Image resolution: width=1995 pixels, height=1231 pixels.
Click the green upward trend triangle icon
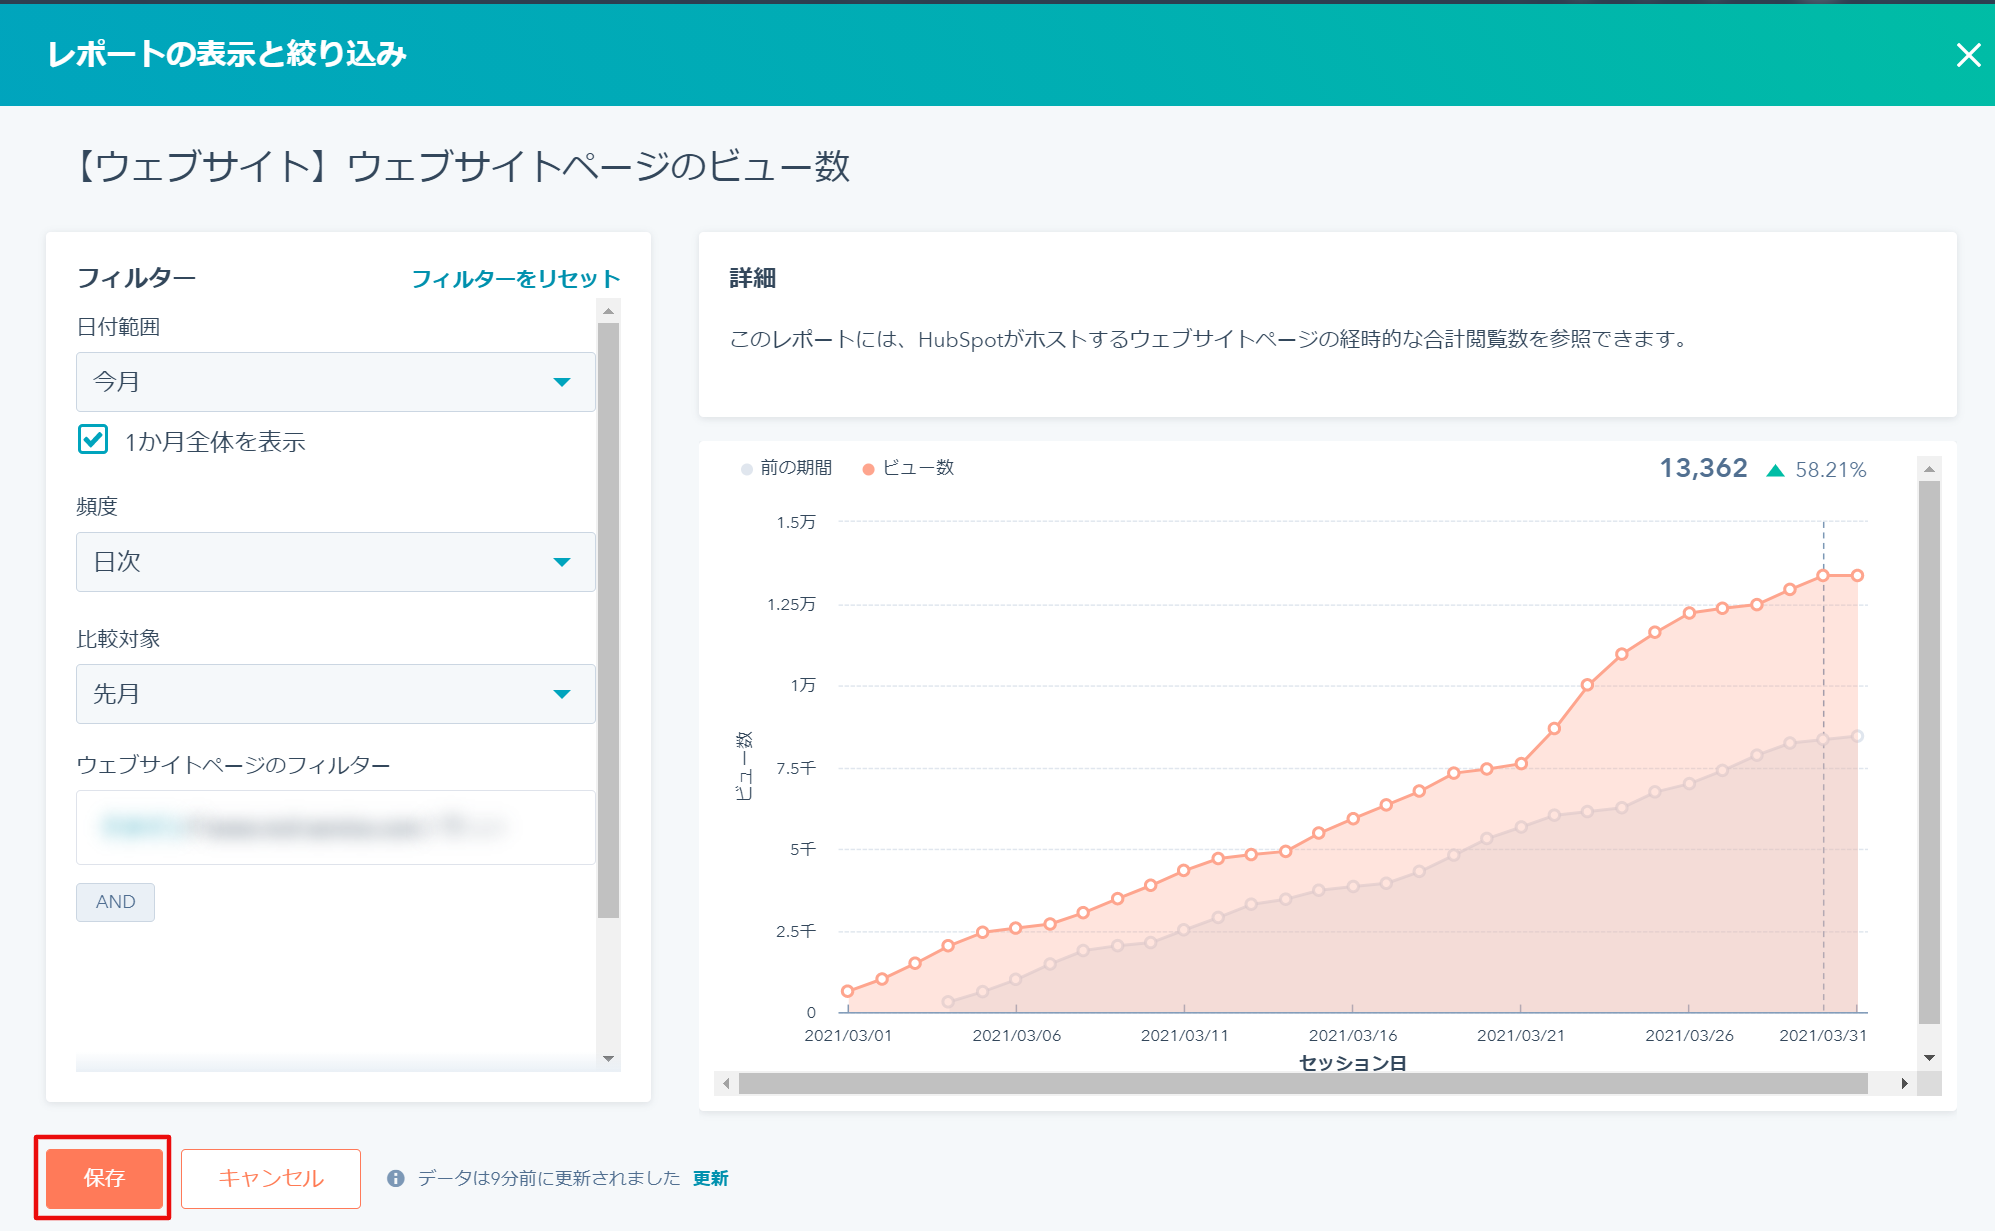(1775, 470)
